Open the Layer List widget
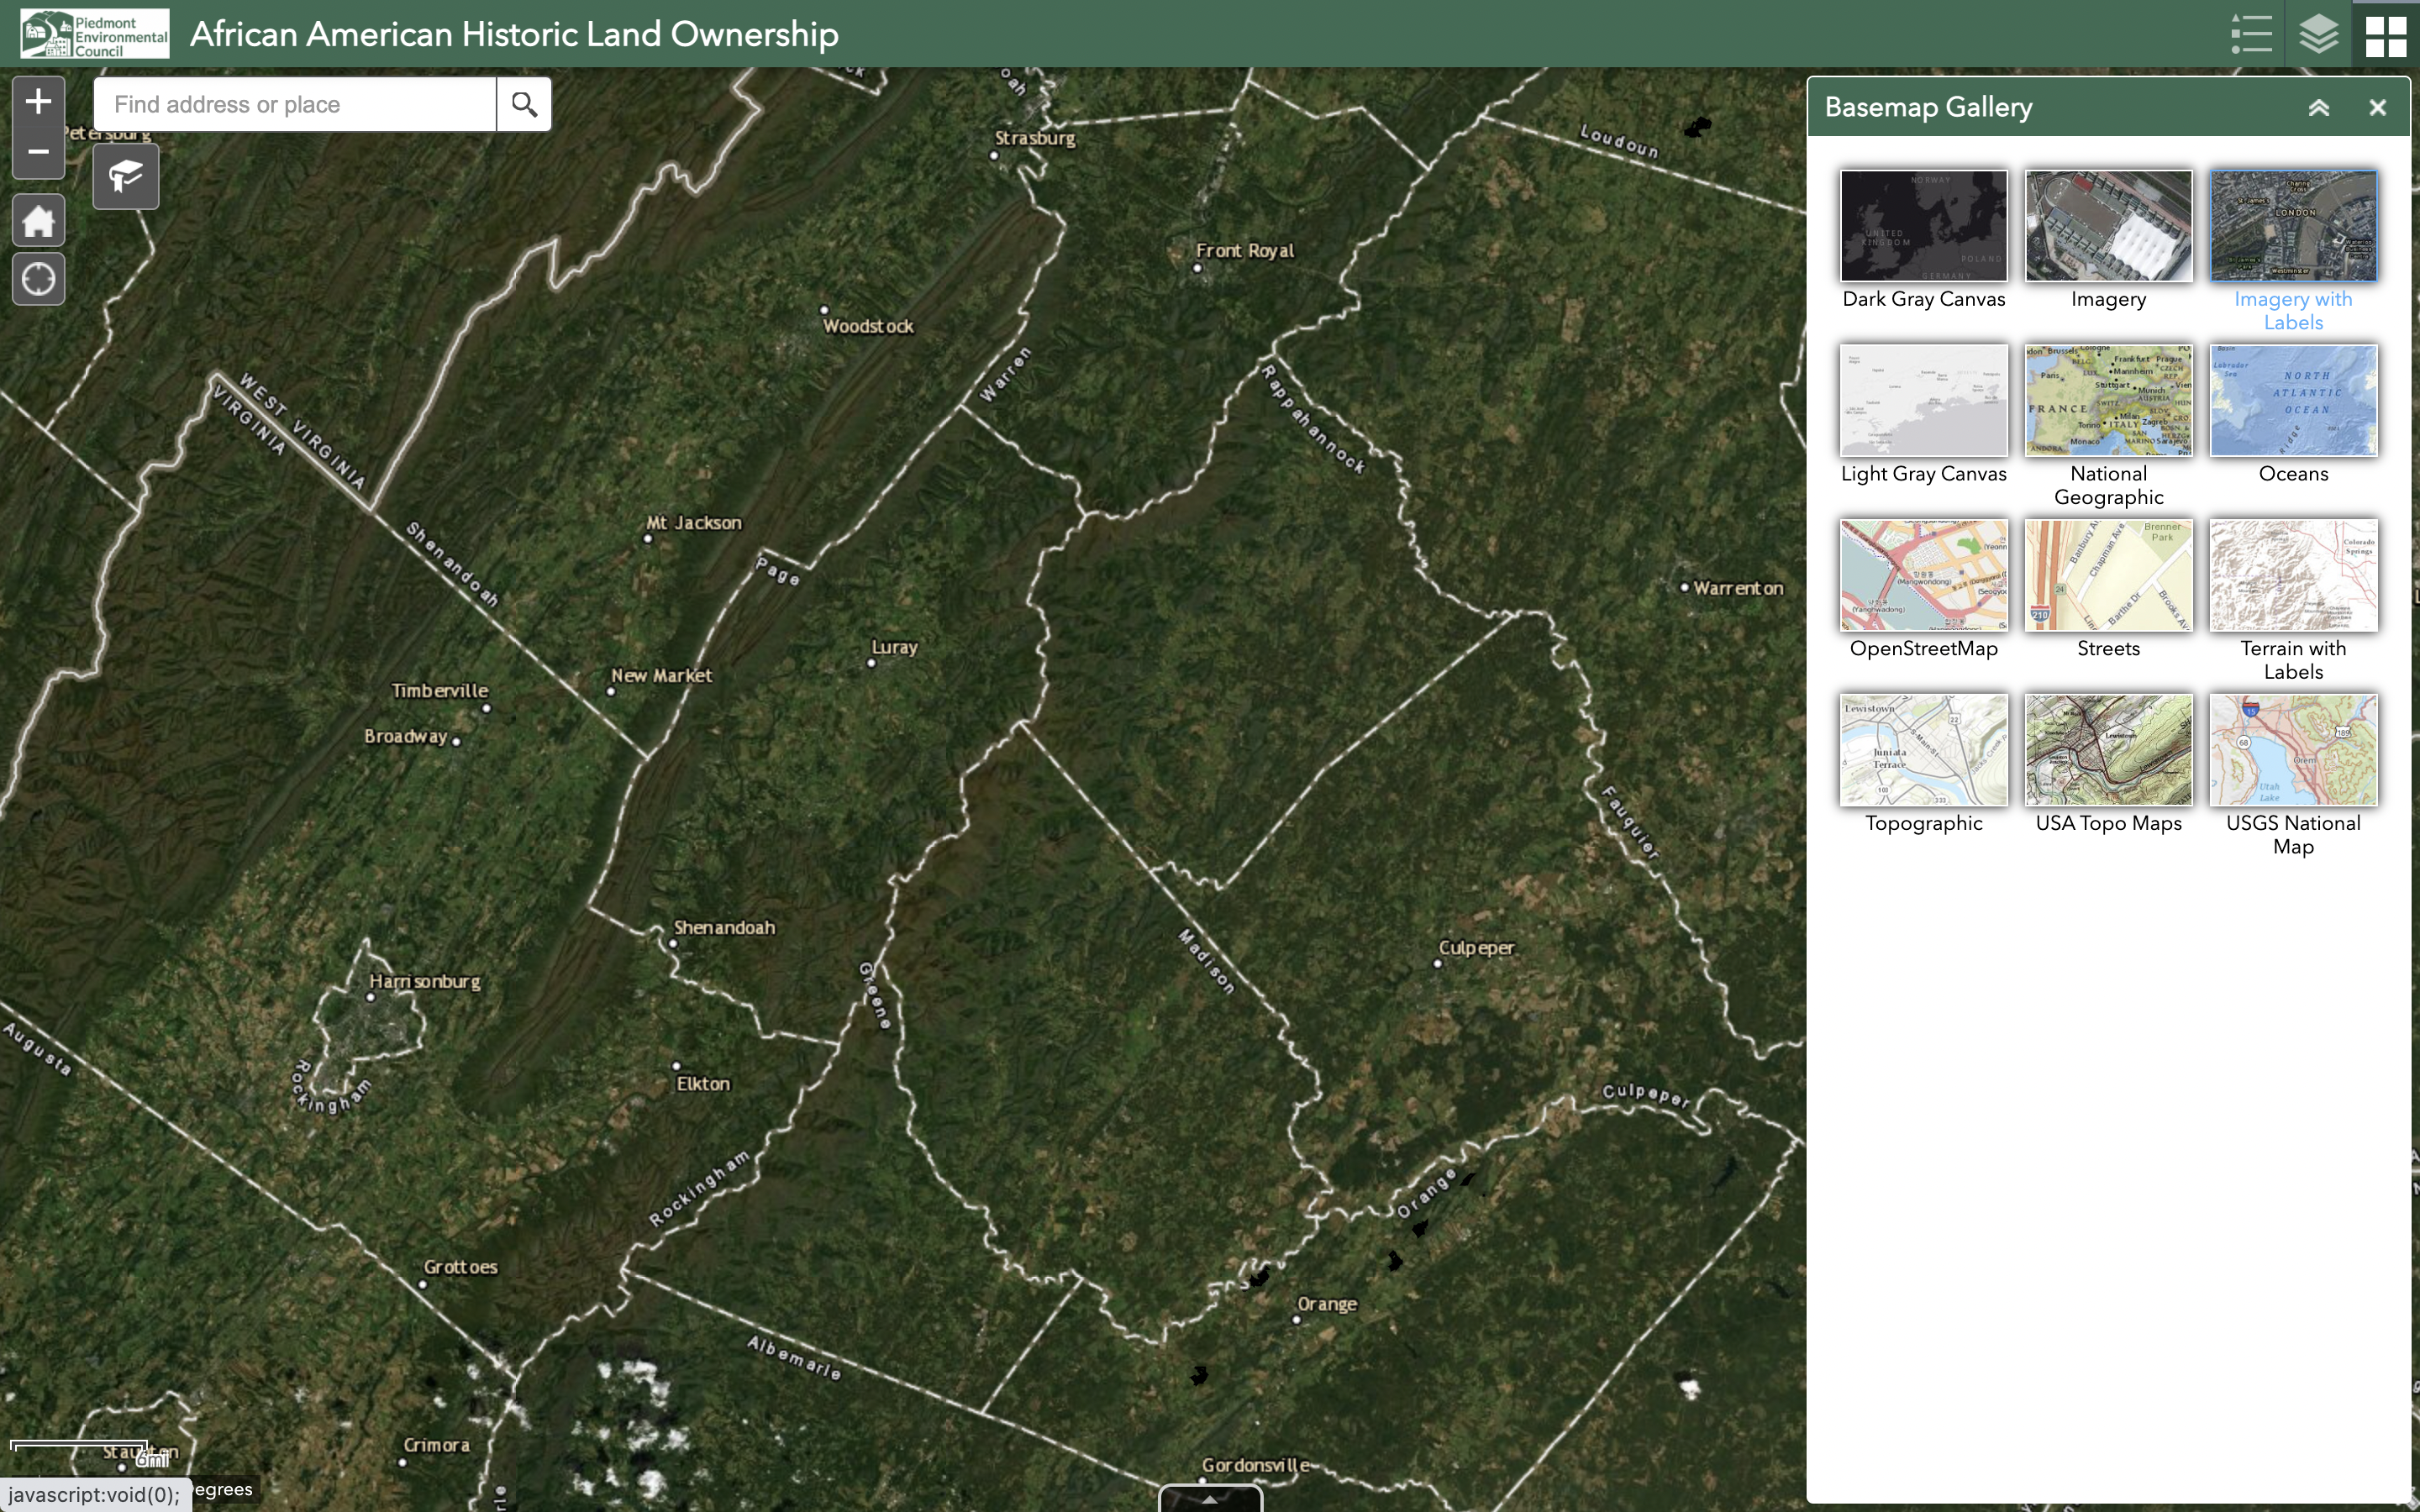Screen dimensions: 2420x1512 click(x=2318, y=34)
